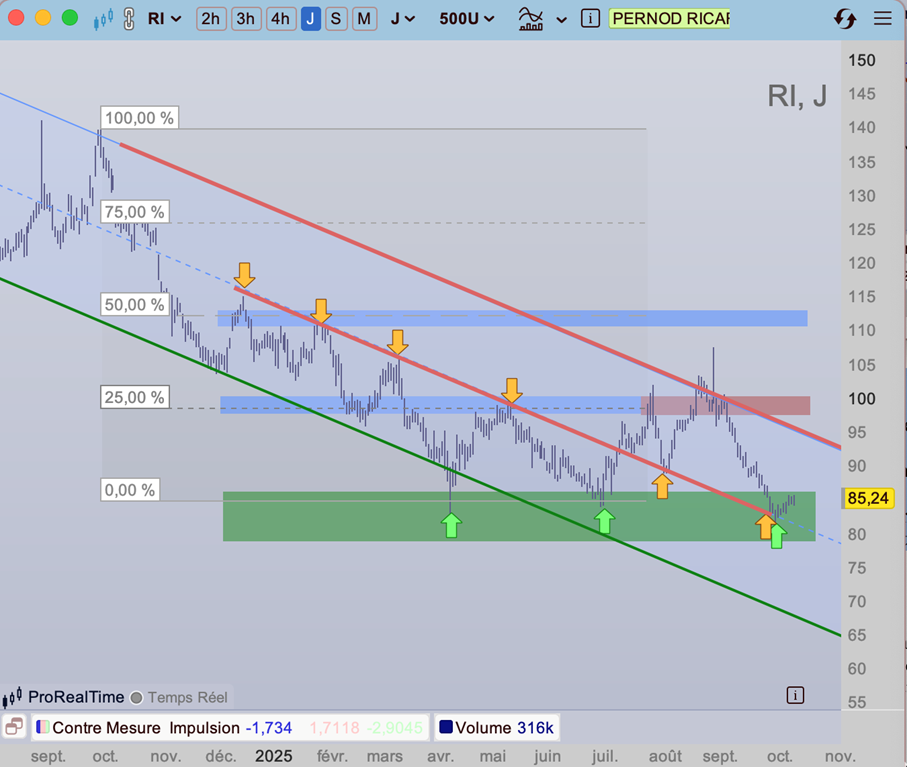Screen dimensions: 907x767
Task: Expand the indicators dropdown arrow
Action: click(x=561, y=19)
